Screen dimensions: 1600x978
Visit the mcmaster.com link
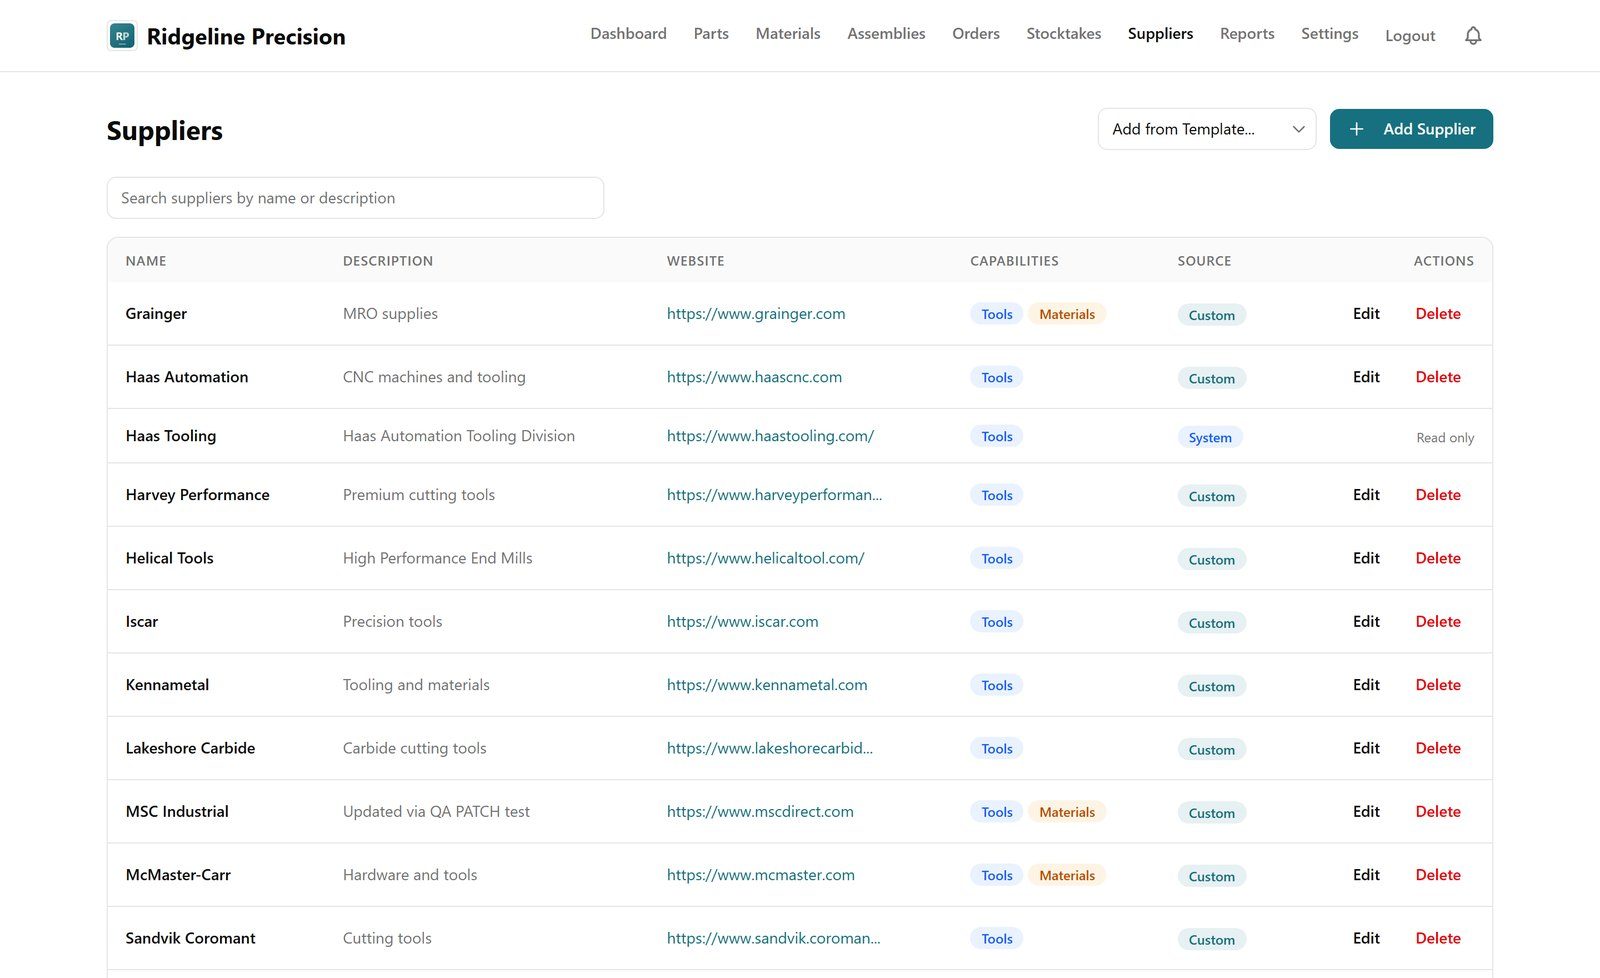click(761, 875)
